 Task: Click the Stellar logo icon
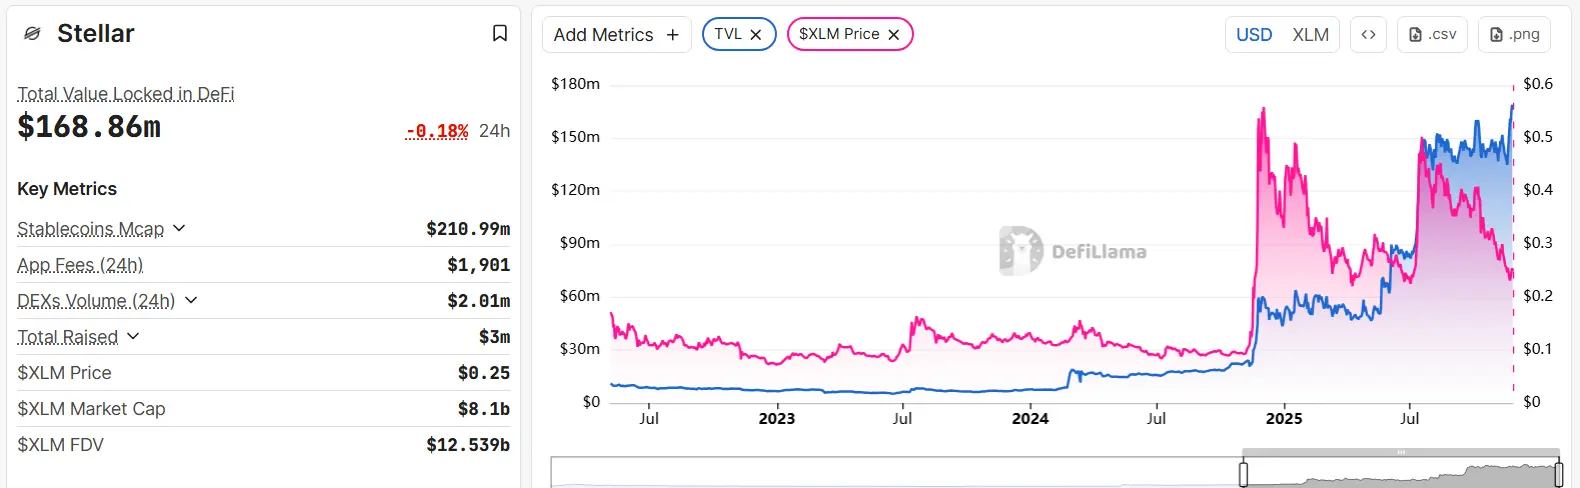point(32,34)
